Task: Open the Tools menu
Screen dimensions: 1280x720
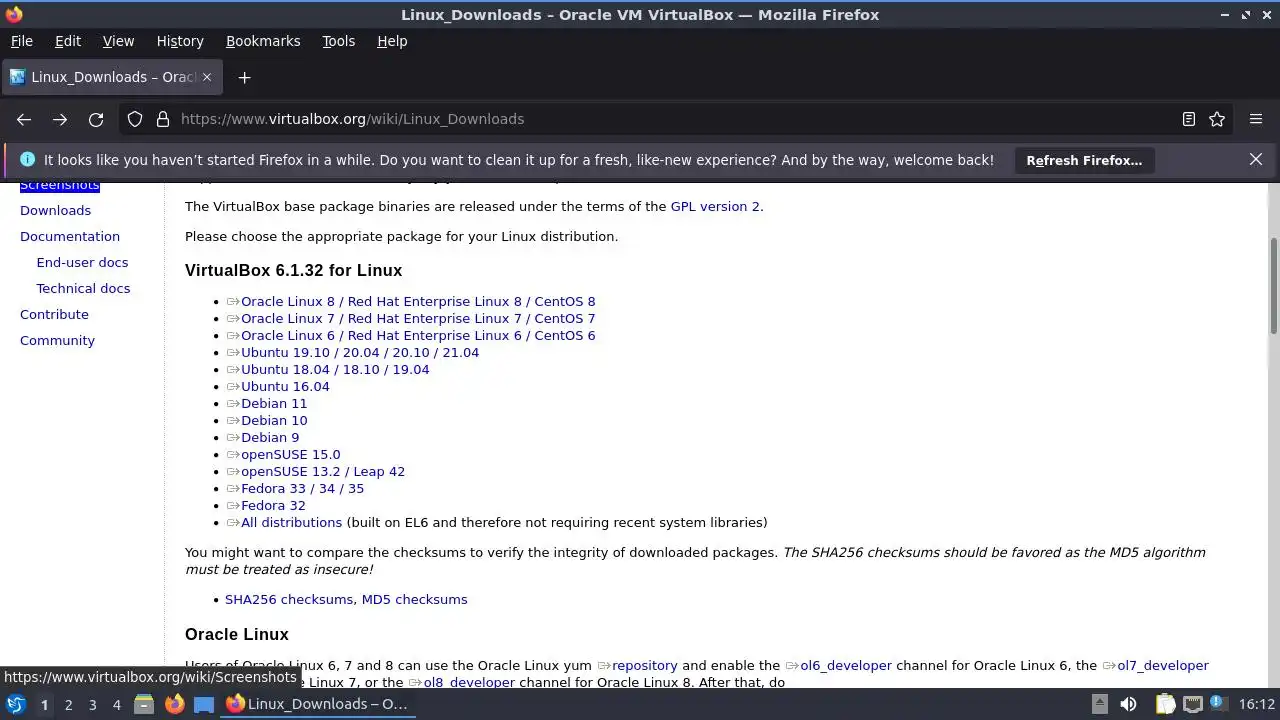Action: tap(338, 41)
